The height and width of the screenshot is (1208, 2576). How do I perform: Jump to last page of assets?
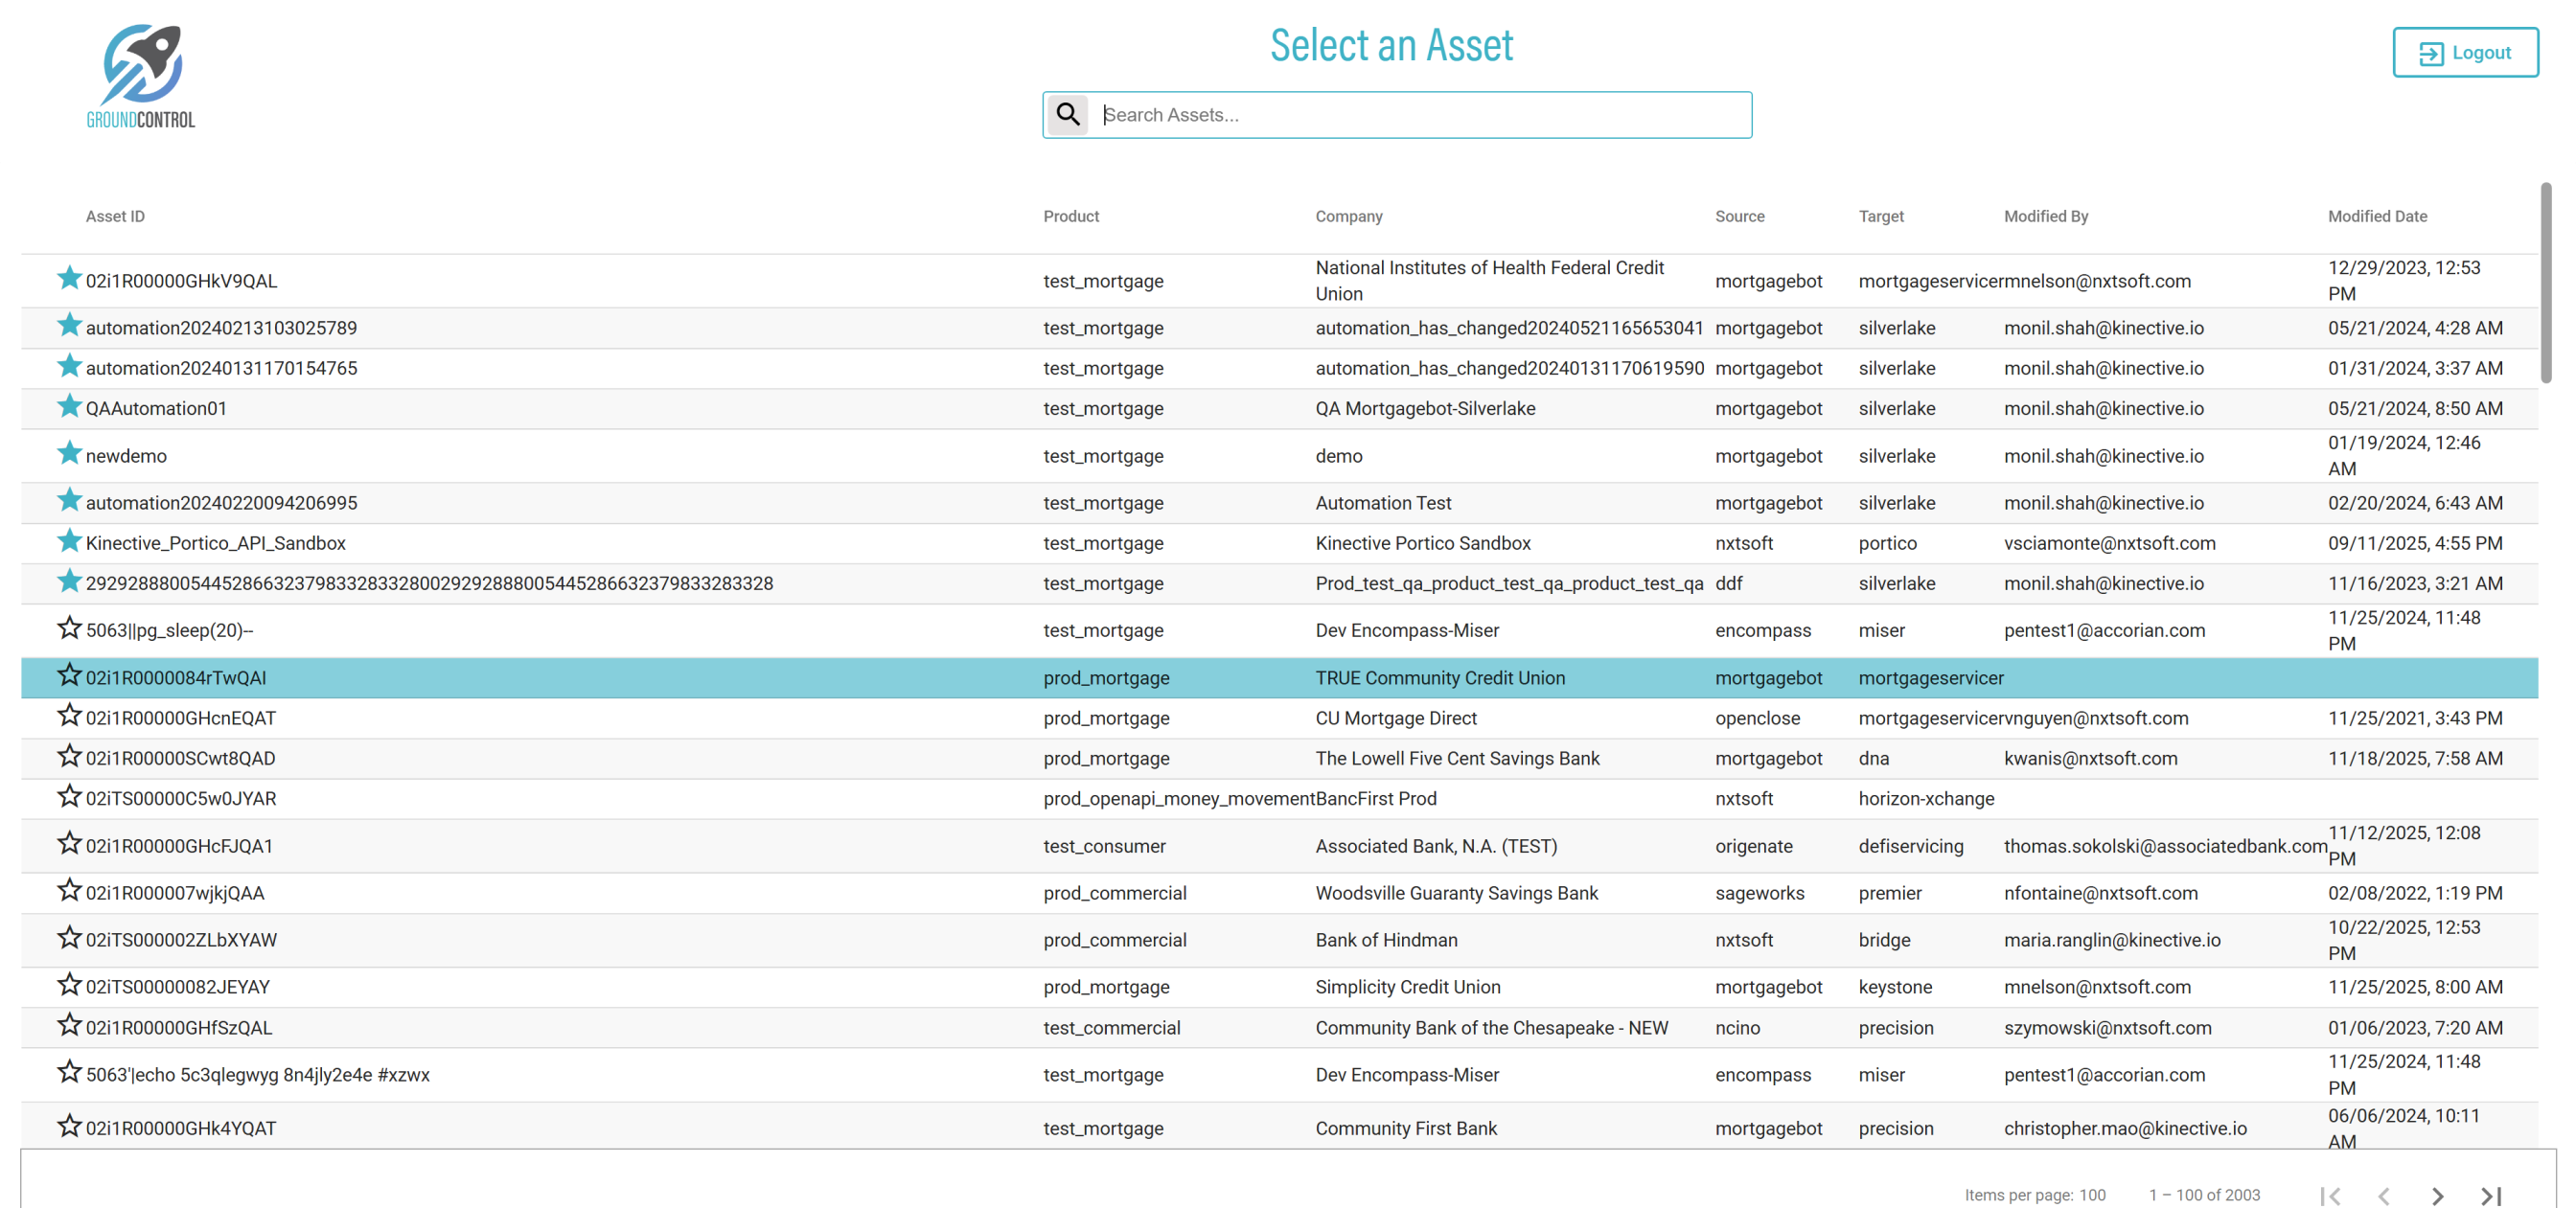pos(2491,1195)
